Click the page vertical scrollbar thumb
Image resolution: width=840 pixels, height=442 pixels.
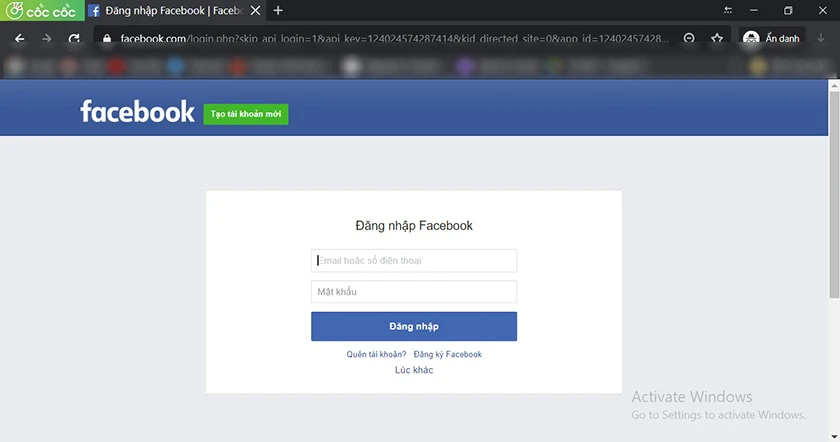[834, 194]
